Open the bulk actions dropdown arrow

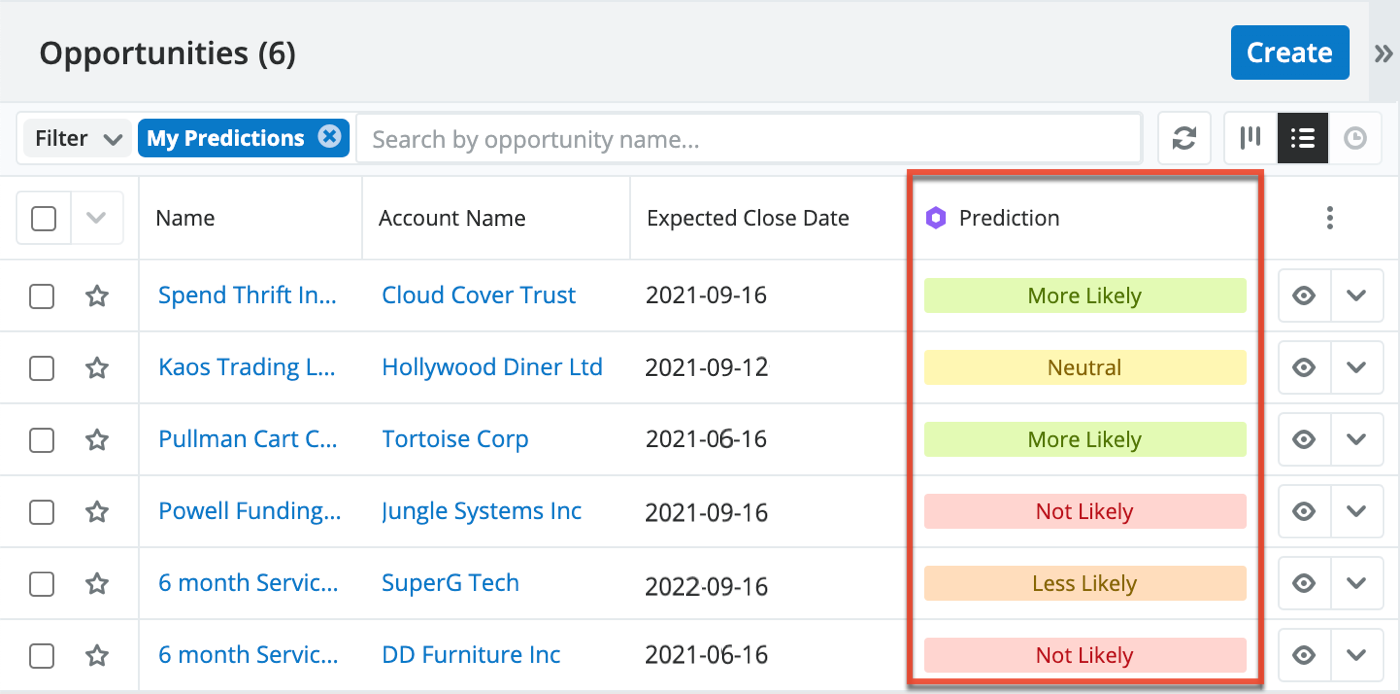click(x=97, y=218)
